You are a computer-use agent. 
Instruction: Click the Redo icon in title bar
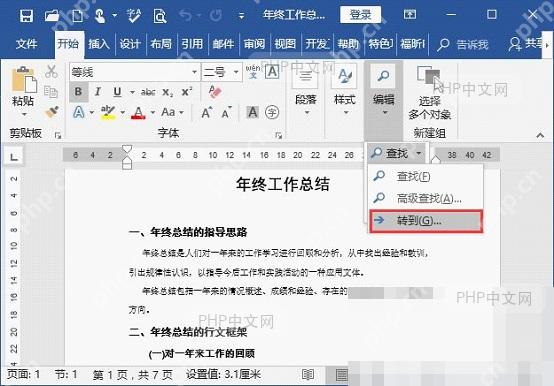(216, 15)
